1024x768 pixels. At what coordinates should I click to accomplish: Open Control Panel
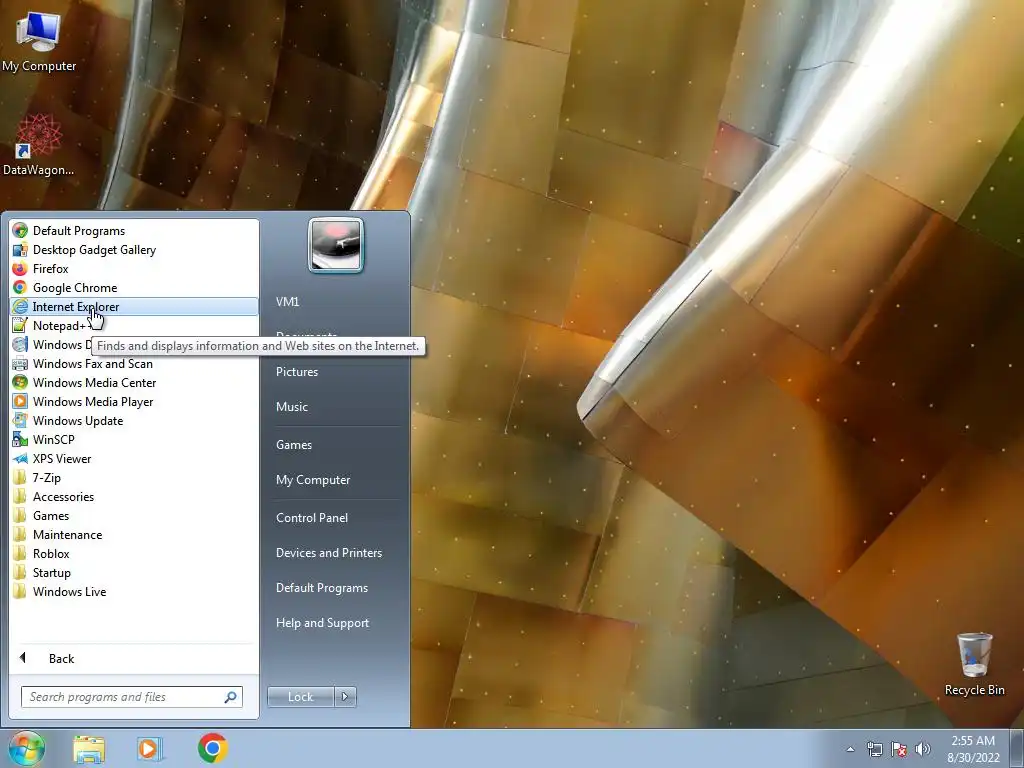point(312,517)
